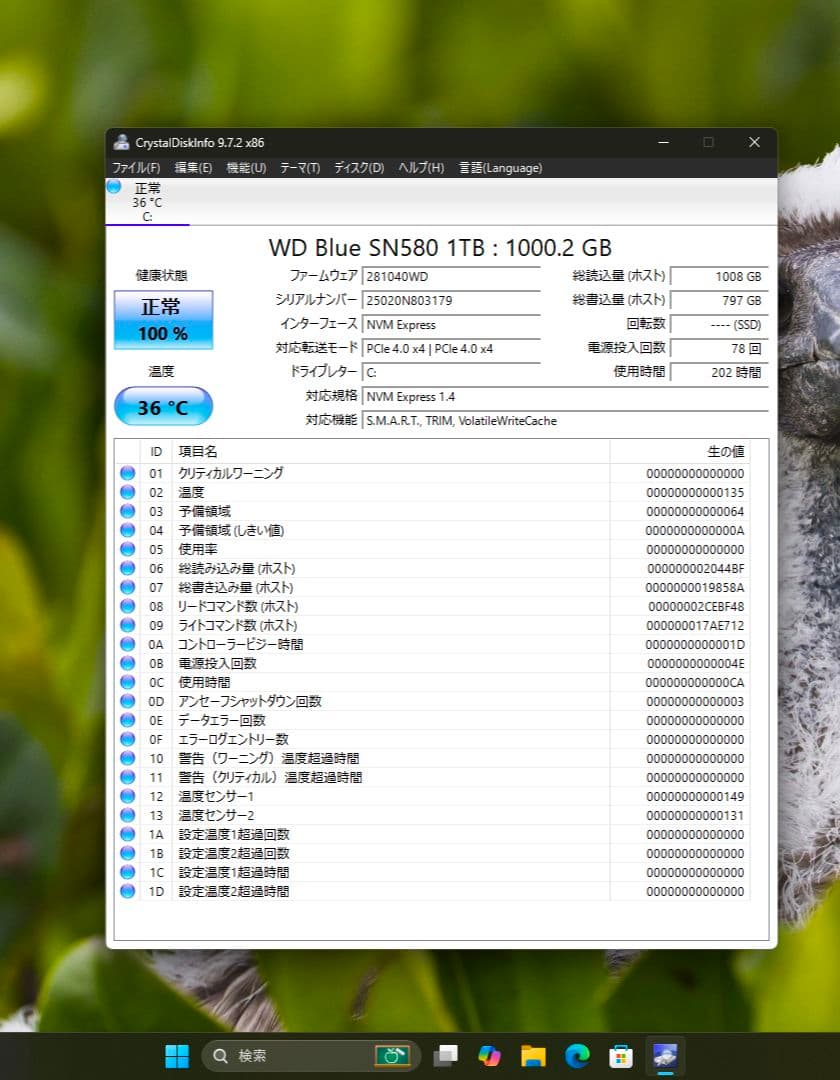
Task: Click the 36 °C temperature indicator button
Action: coord(163,407)
